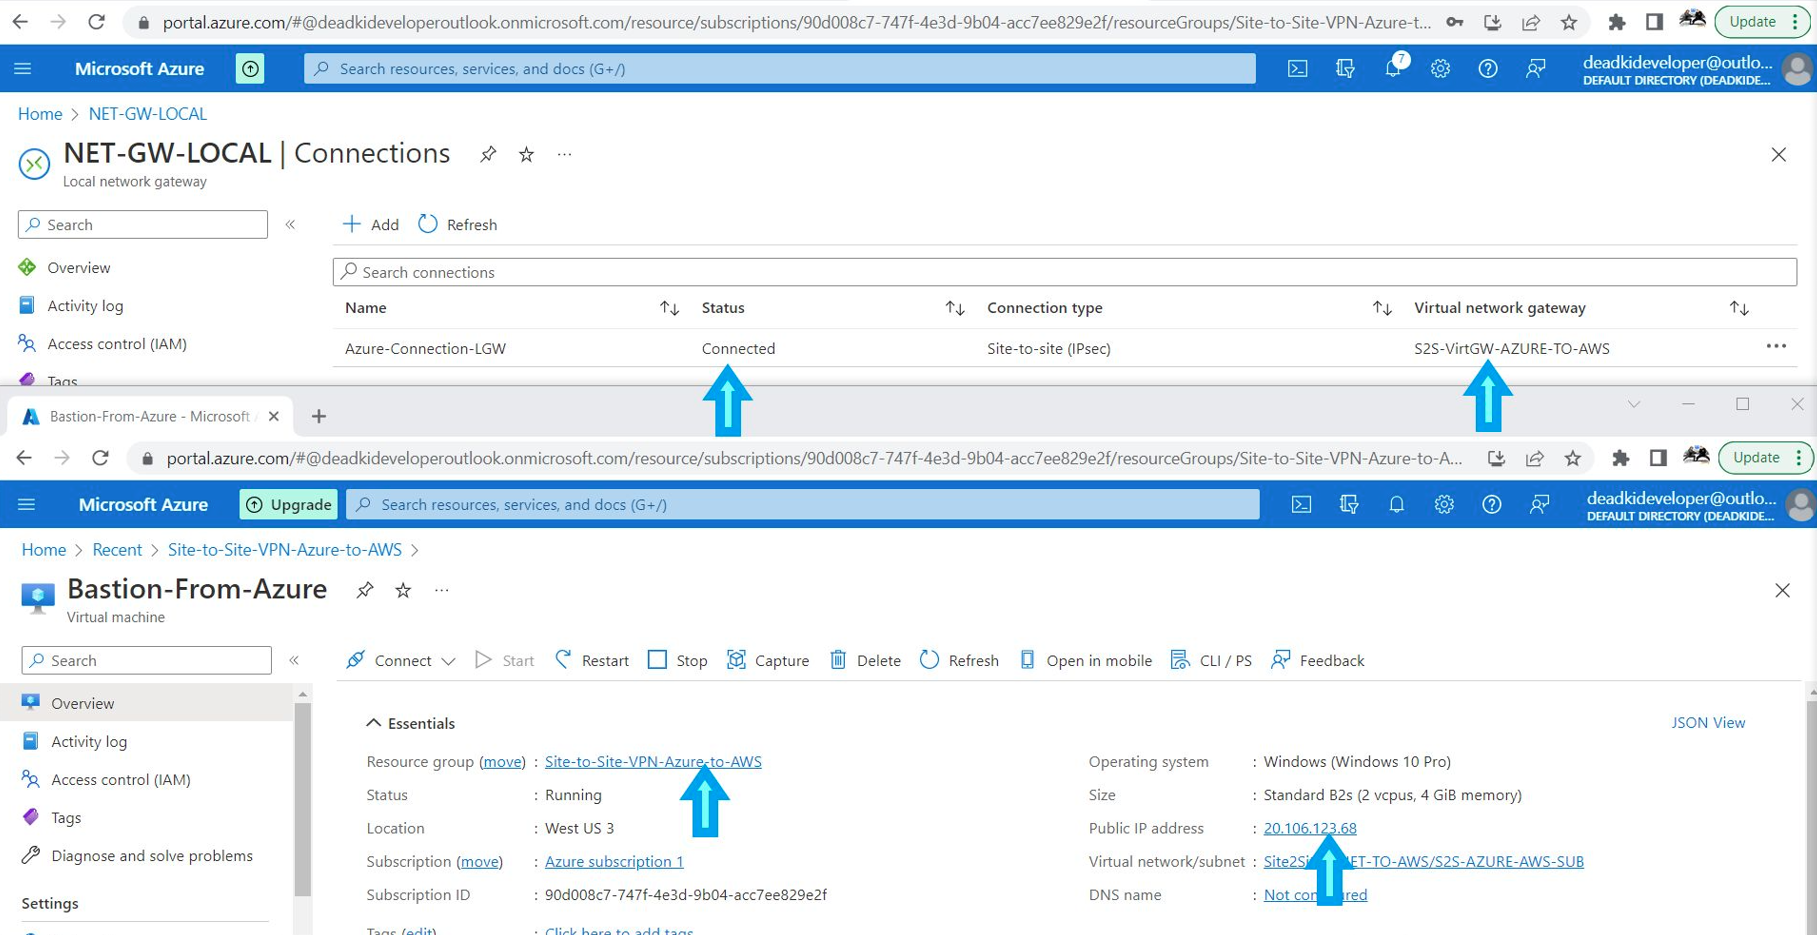Open the Site-to-Site-VPN-Azure-to-AWS resource group link
Screen dimensions: 1817x935
tap(653, 761)
